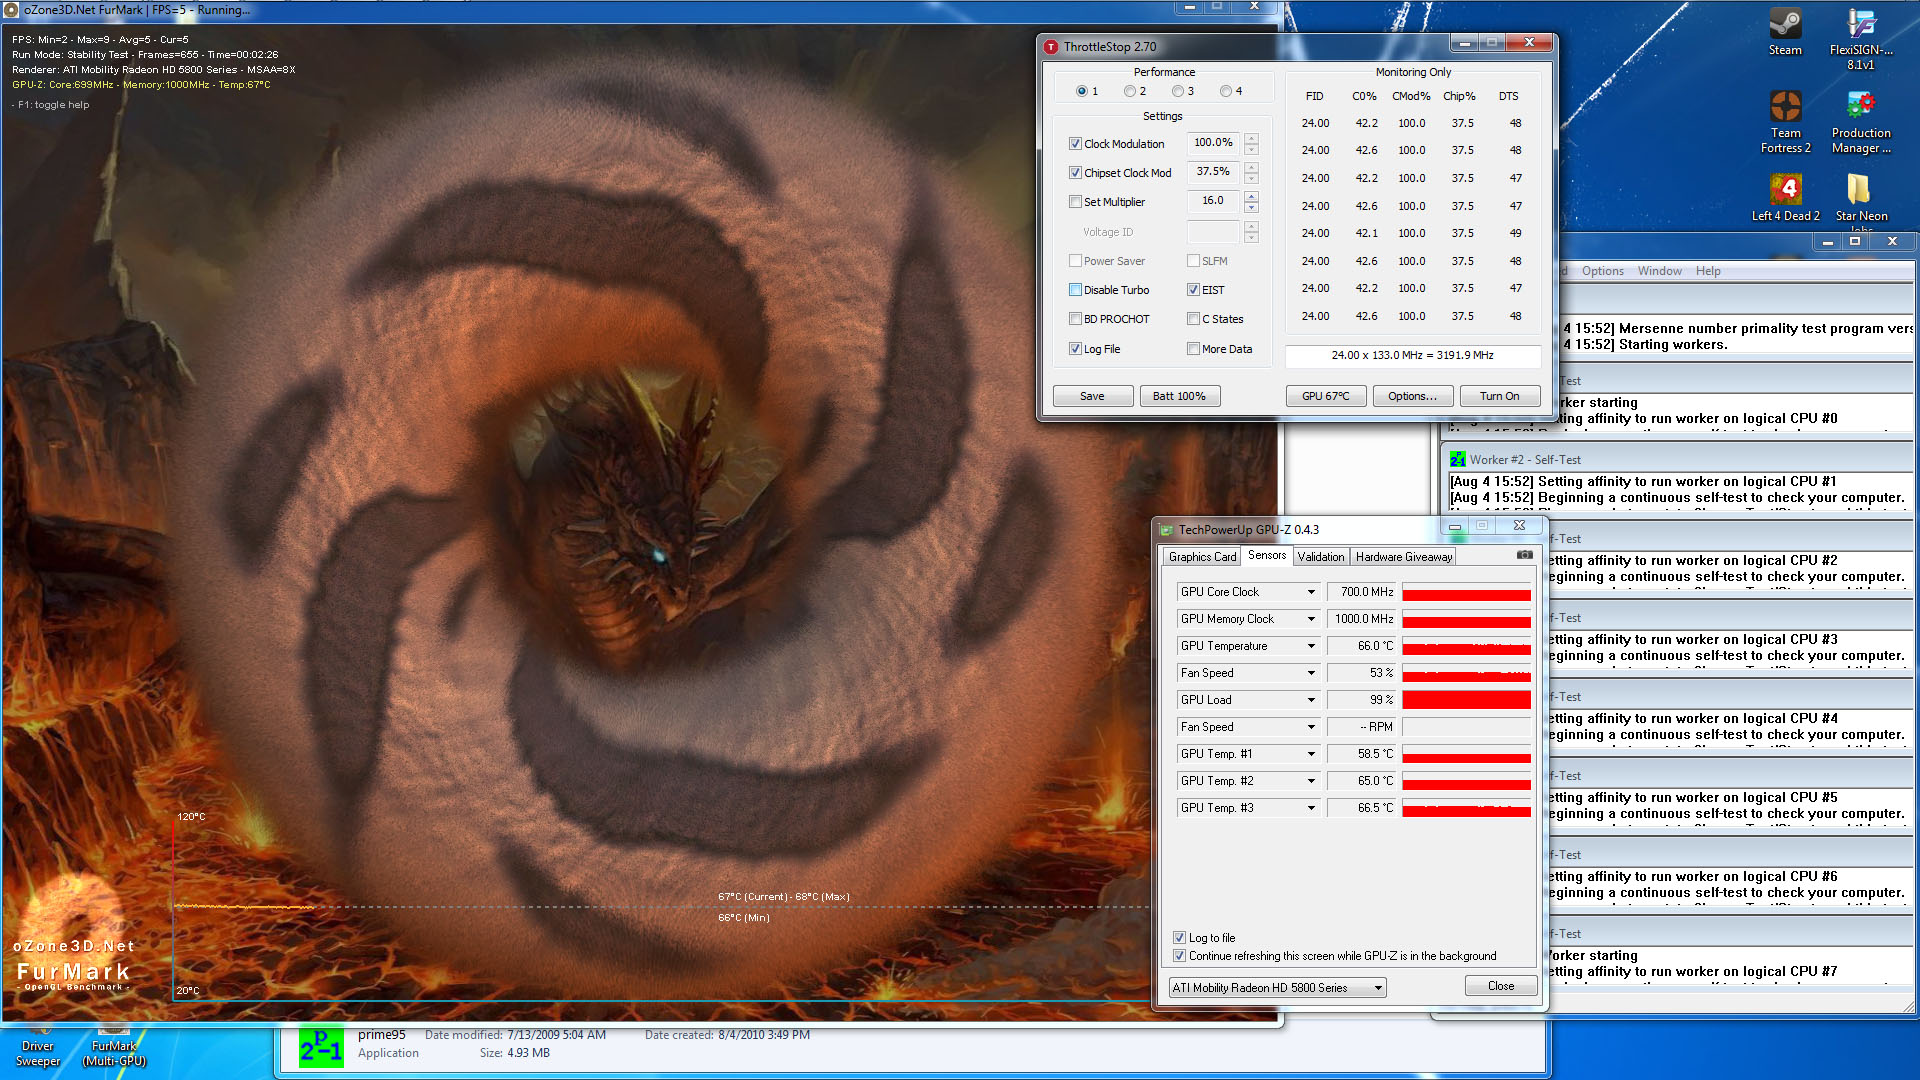Click the multiplier 16.0 value field
The height and width of the screenshot is (1080, 1920).
pos(1213,201)
